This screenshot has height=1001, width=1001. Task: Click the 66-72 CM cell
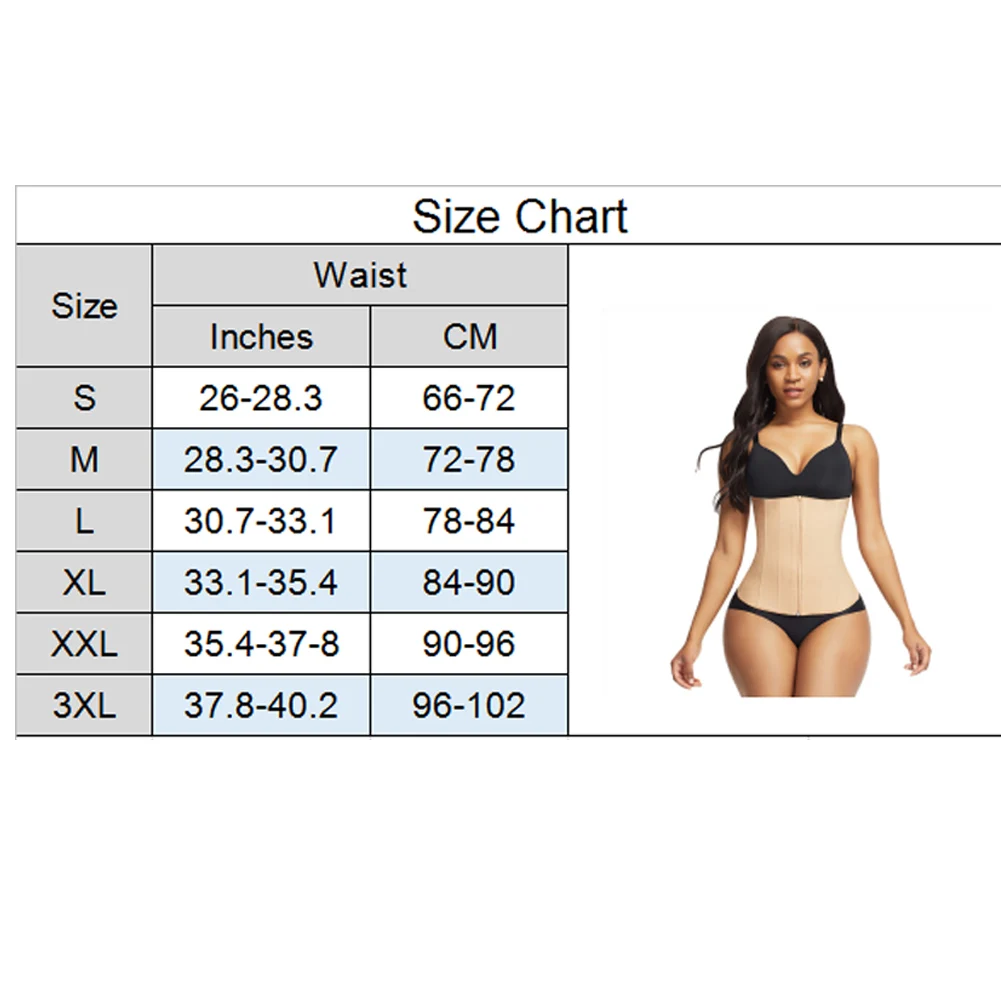[x=469, y=398]
